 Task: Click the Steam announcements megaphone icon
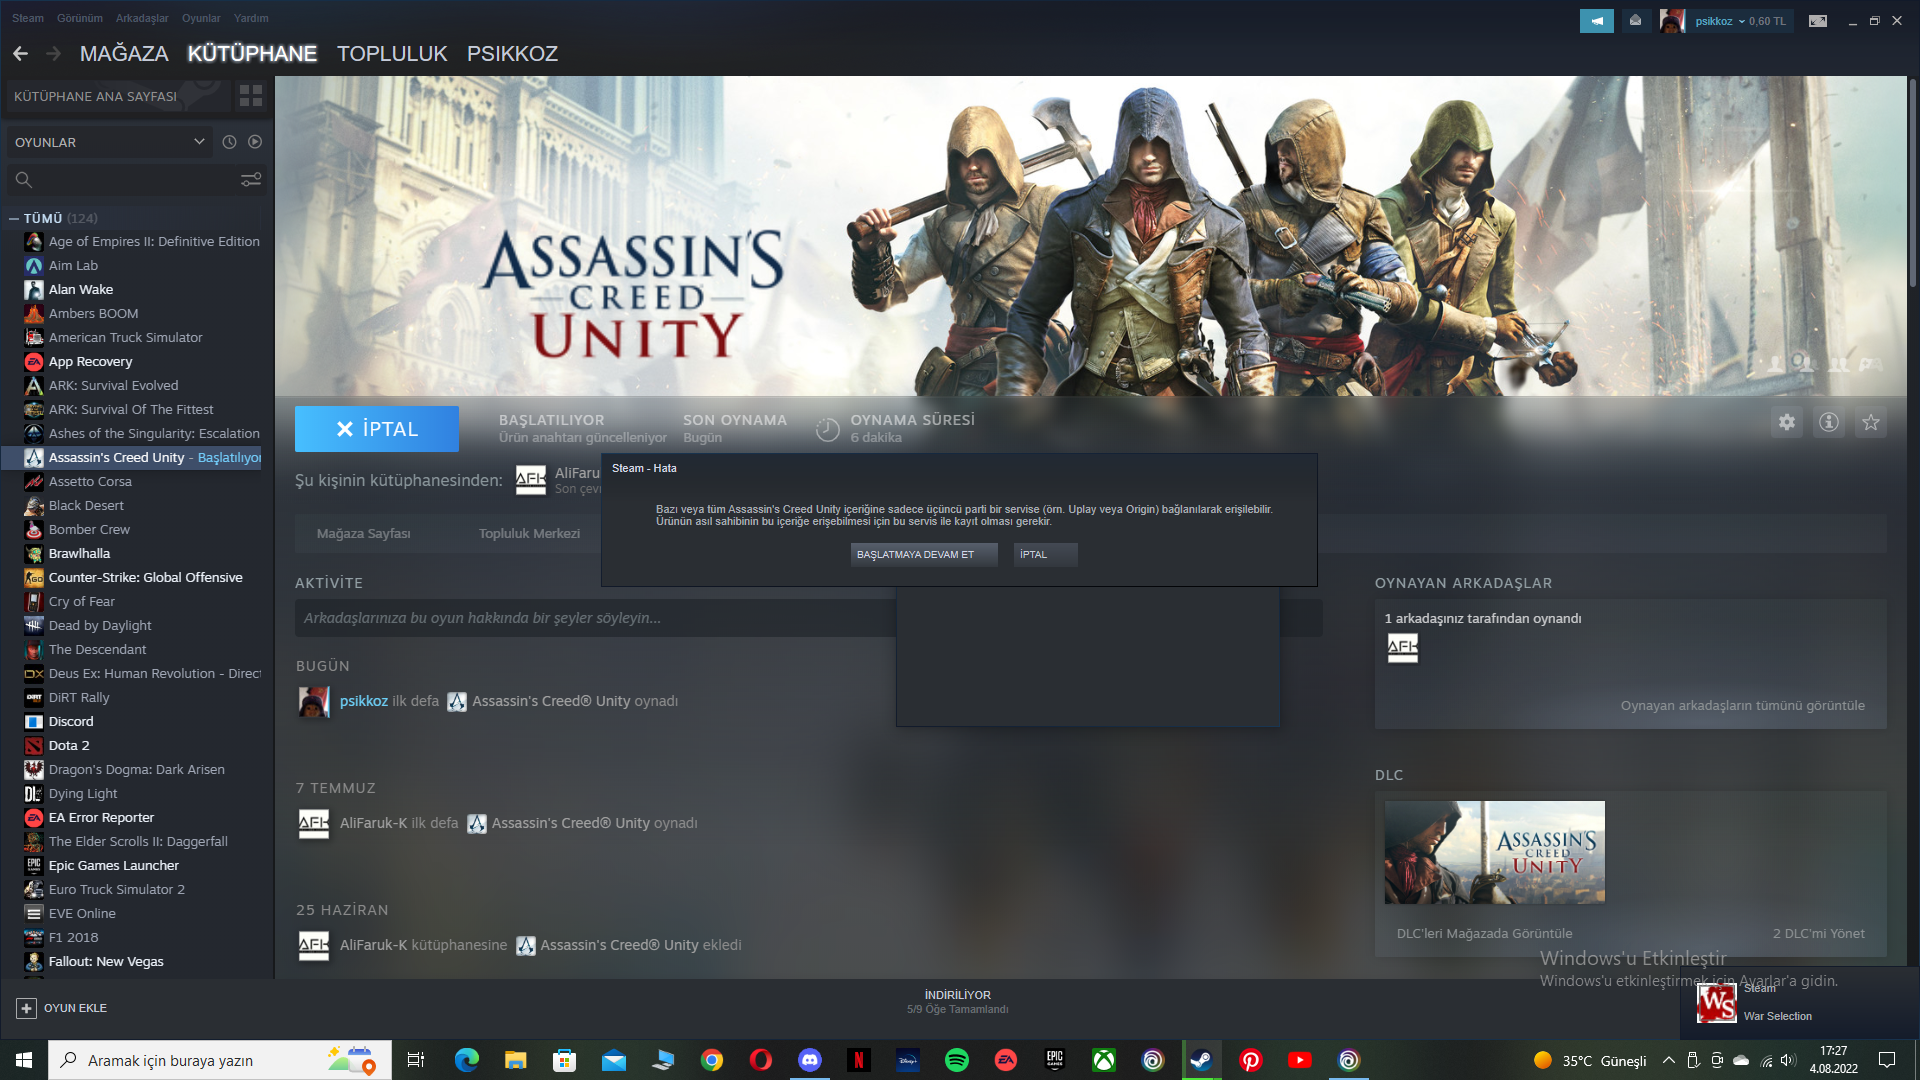1597,21
